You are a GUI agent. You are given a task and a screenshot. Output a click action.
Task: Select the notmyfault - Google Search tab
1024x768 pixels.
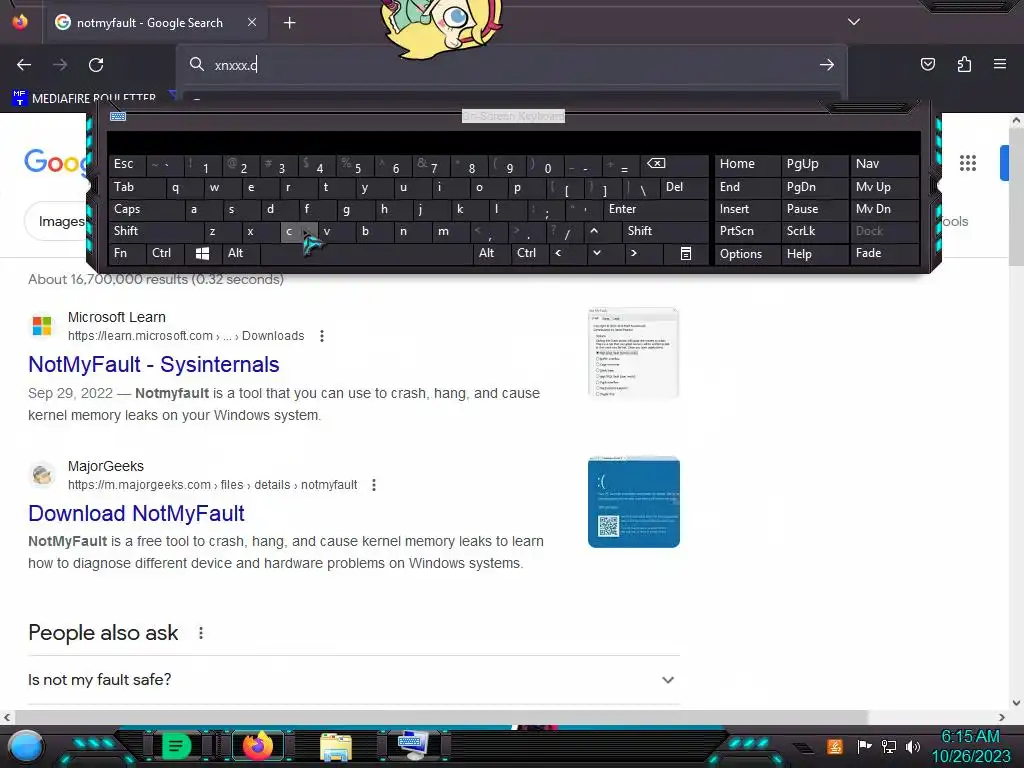pos(155,23)
